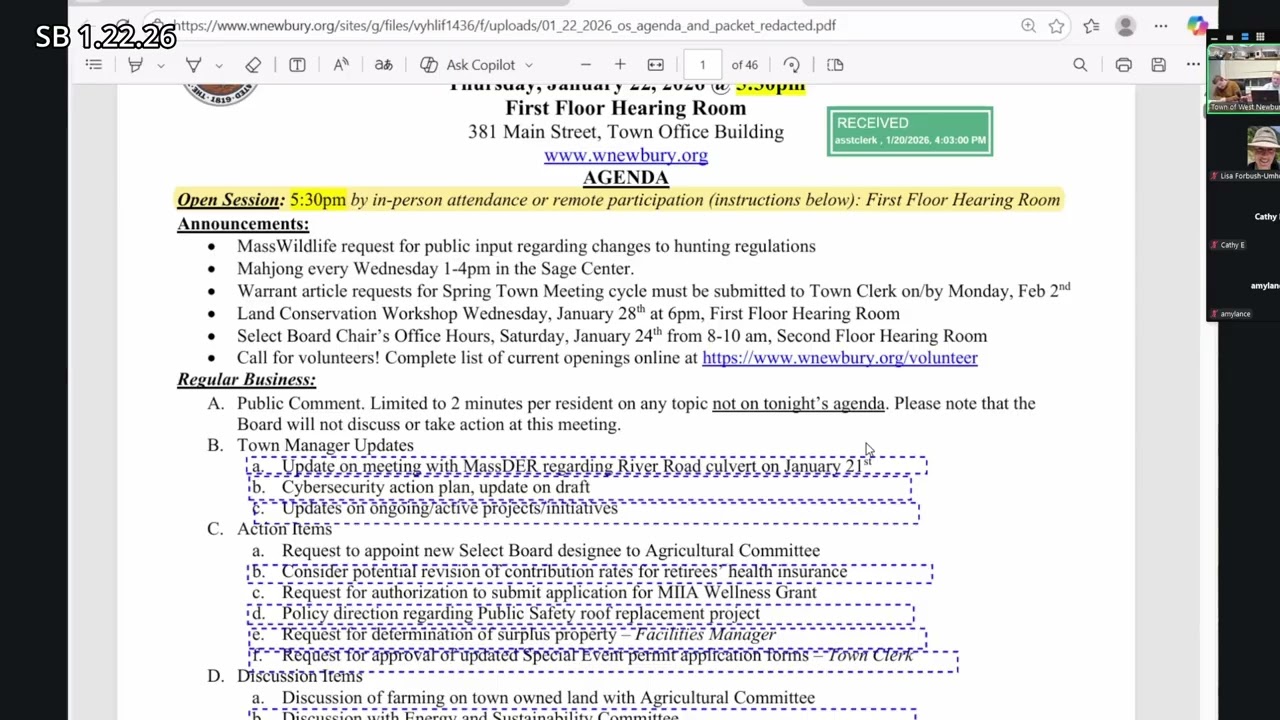Screen dimensions: 1280x720
Task: Expand the Draw tool options arrow
Action: (219, 65)
